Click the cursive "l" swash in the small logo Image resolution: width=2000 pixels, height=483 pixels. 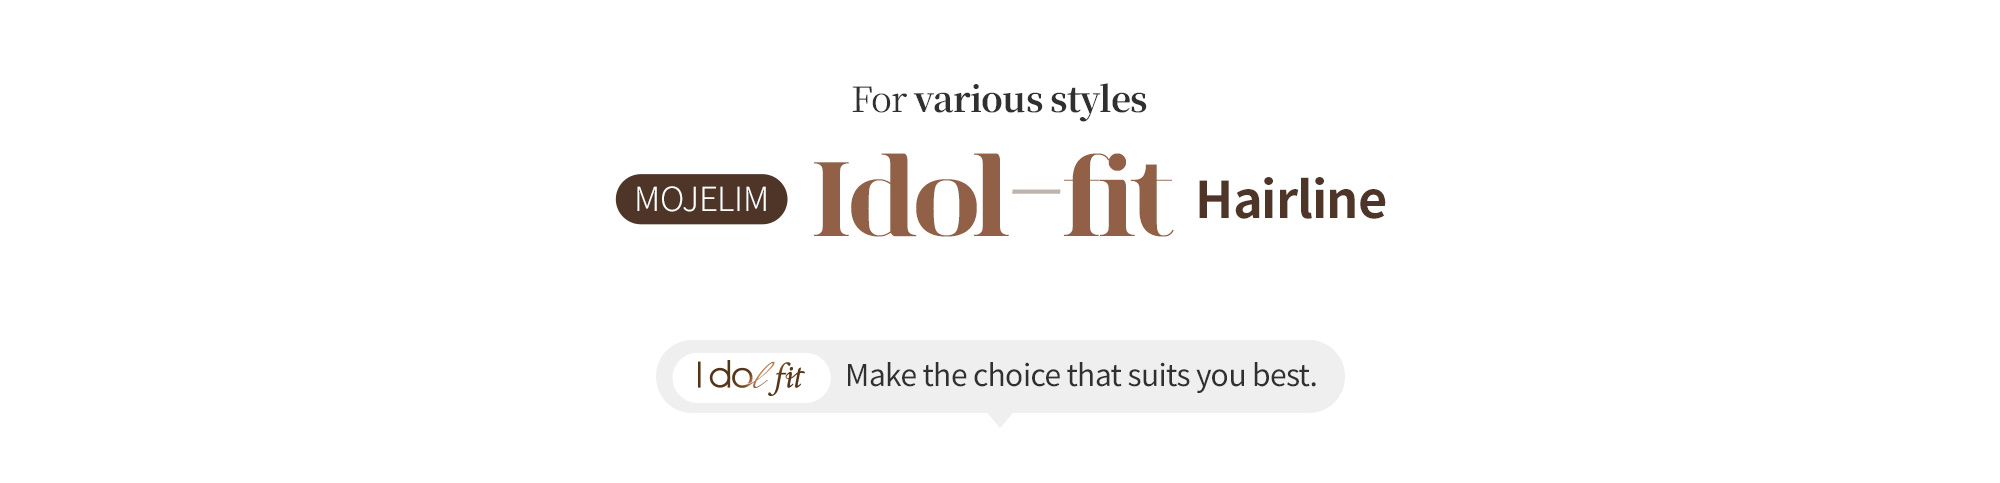point(762,377)
